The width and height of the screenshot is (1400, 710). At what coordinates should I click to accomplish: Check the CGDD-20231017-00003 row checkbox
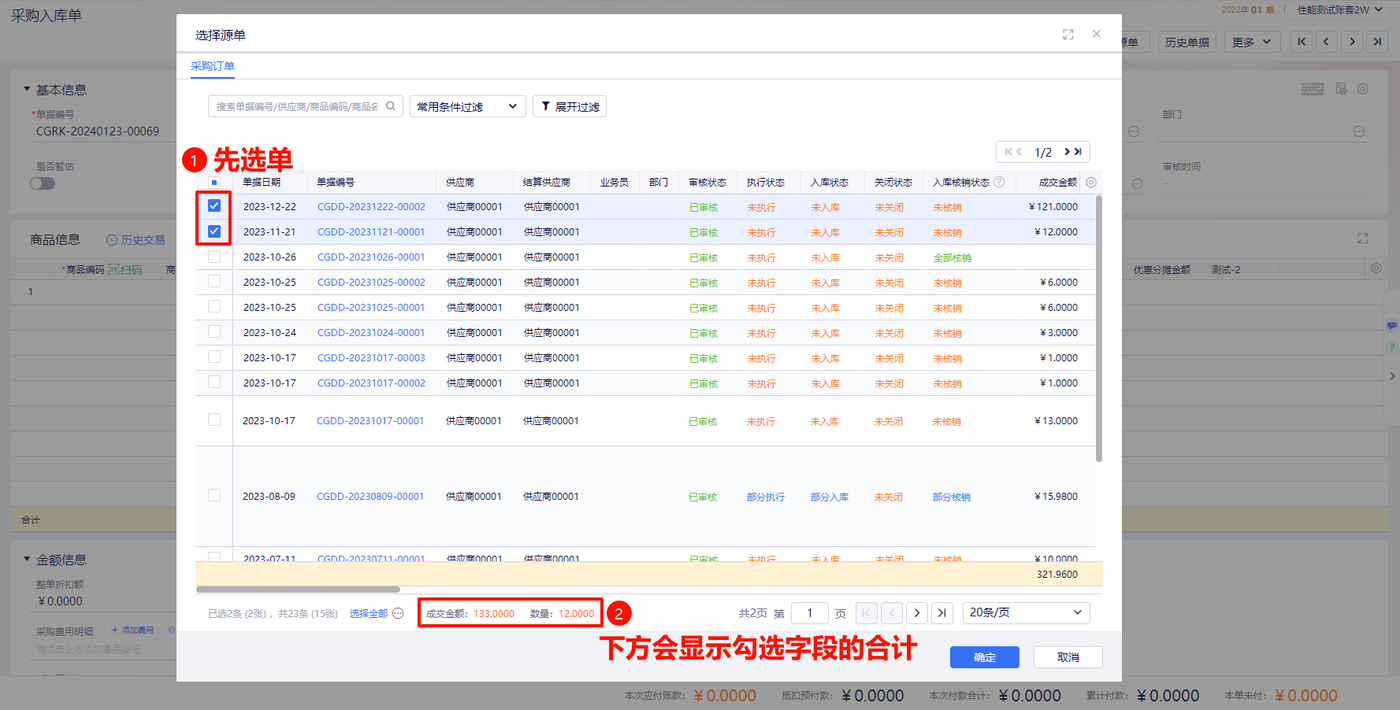(x=214, y=357)
